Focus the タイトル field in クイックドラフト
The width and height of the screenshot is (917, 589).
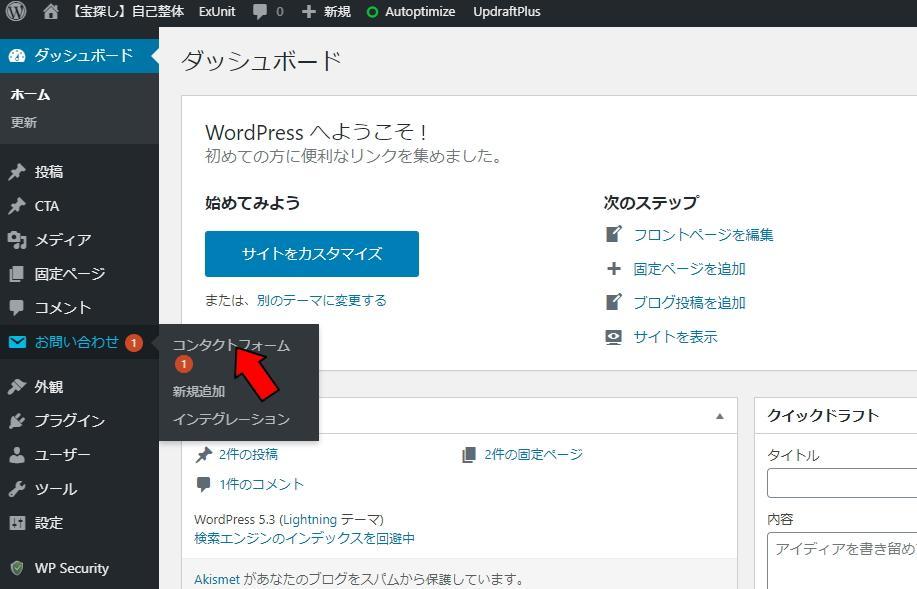(842, 483)
